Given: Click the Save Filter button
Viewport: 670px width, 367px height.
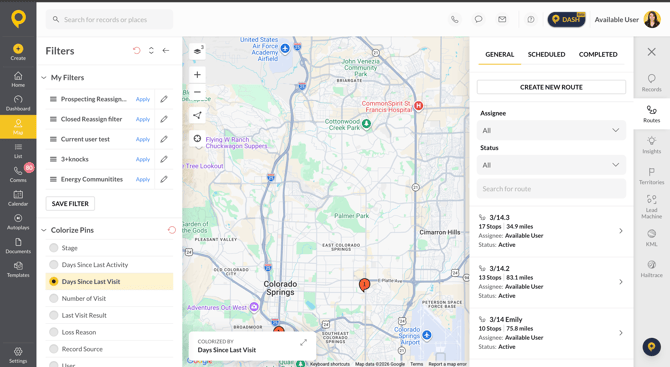Looking at the screenshot, I should tap(70, 203).
